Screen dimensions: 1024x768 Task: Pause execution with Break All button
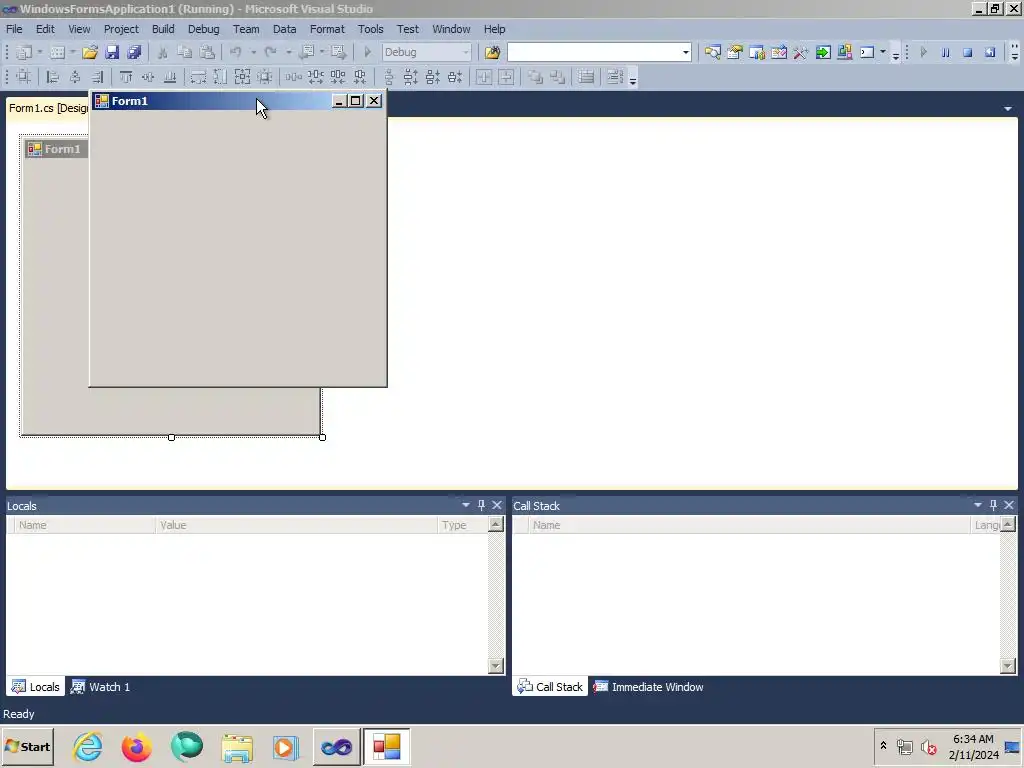(x=946, y=52)
